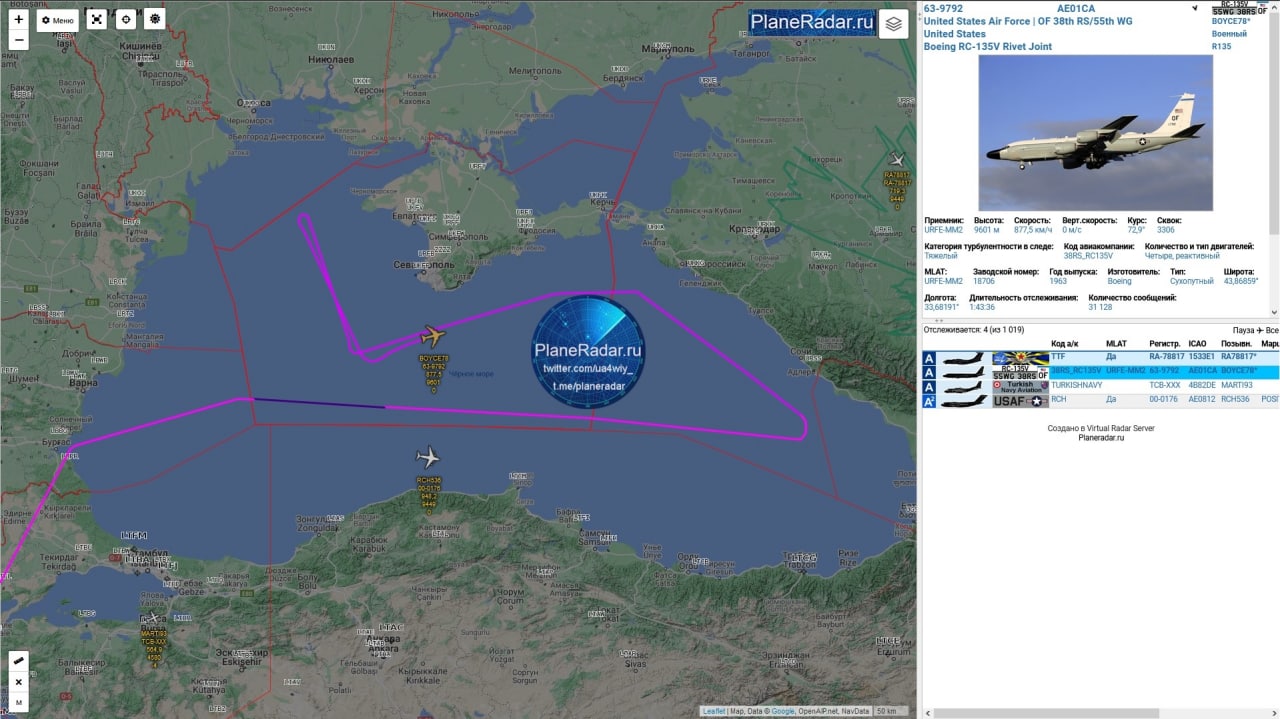Open the Leaflet attribution link
This screenshot has width=1280, height=719.
coord(714,711)
